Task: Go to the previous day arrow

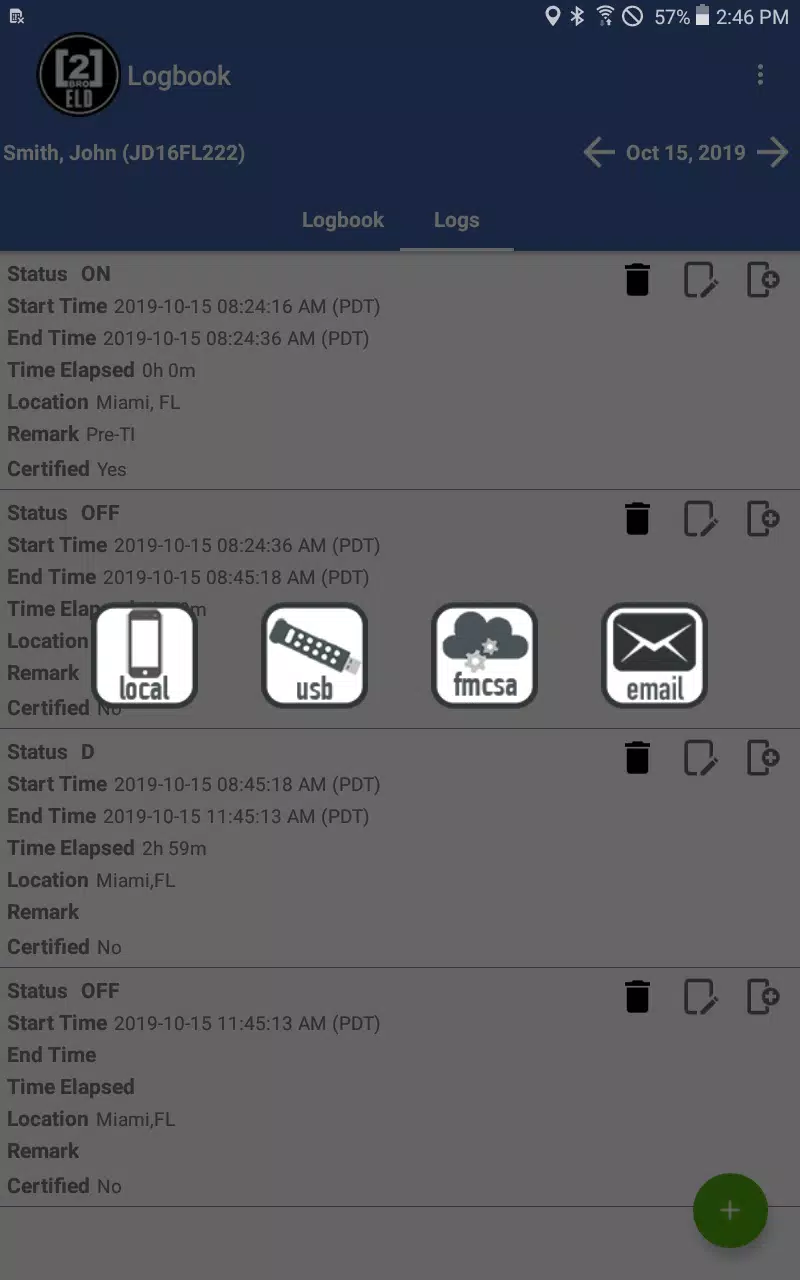Action: coord(599,153)
